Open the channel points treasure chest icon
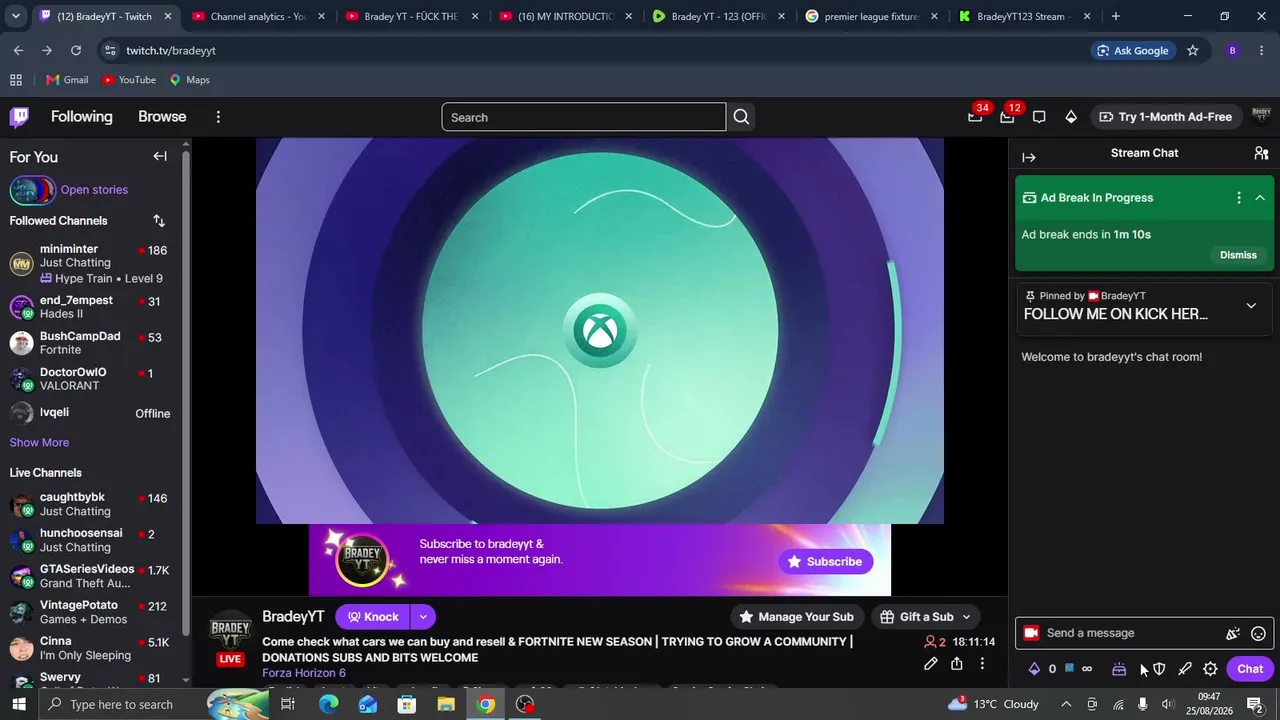The height and width of the screenshot is (720, 1280). tap(1119, 669)
